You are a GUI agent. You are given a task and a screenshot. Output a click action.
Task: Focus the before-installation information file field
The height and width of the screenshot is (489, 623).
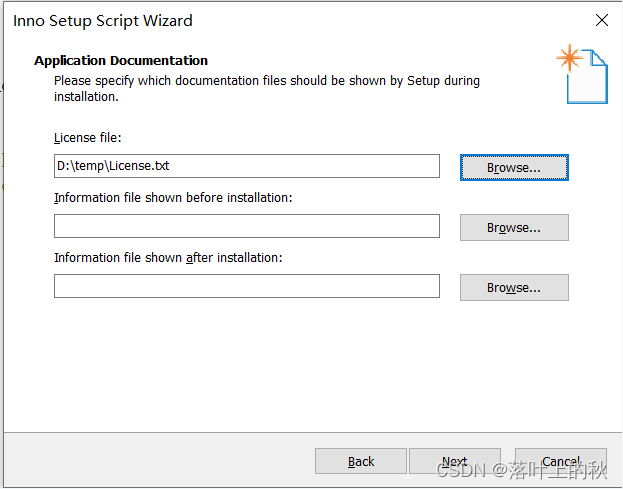[x=247, y=226]
